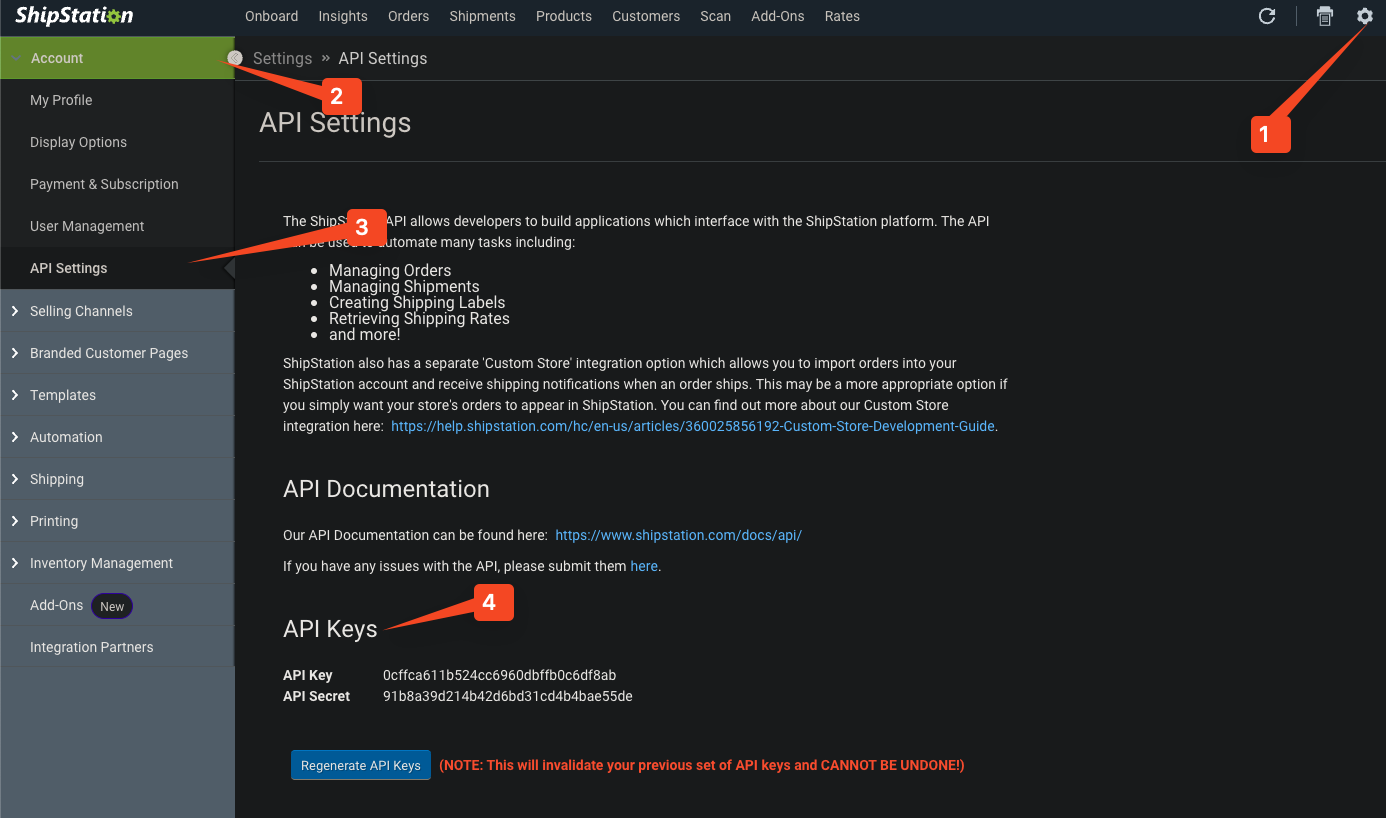Open the Orders tab
The image size is (1386, 818).
click(x=408, y=16)
